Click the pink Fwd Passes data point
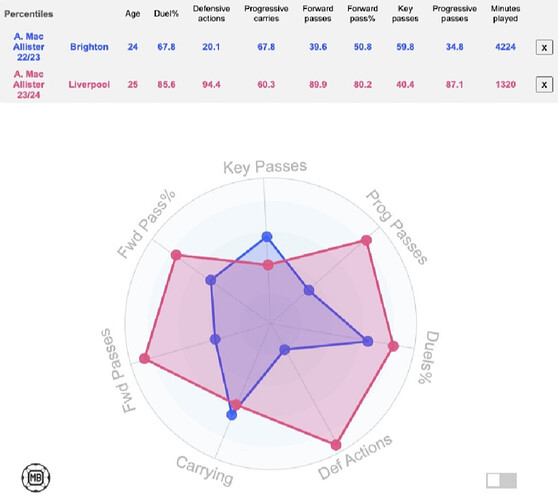Viewport: 558px width, 500px height. tap(144, 358)
